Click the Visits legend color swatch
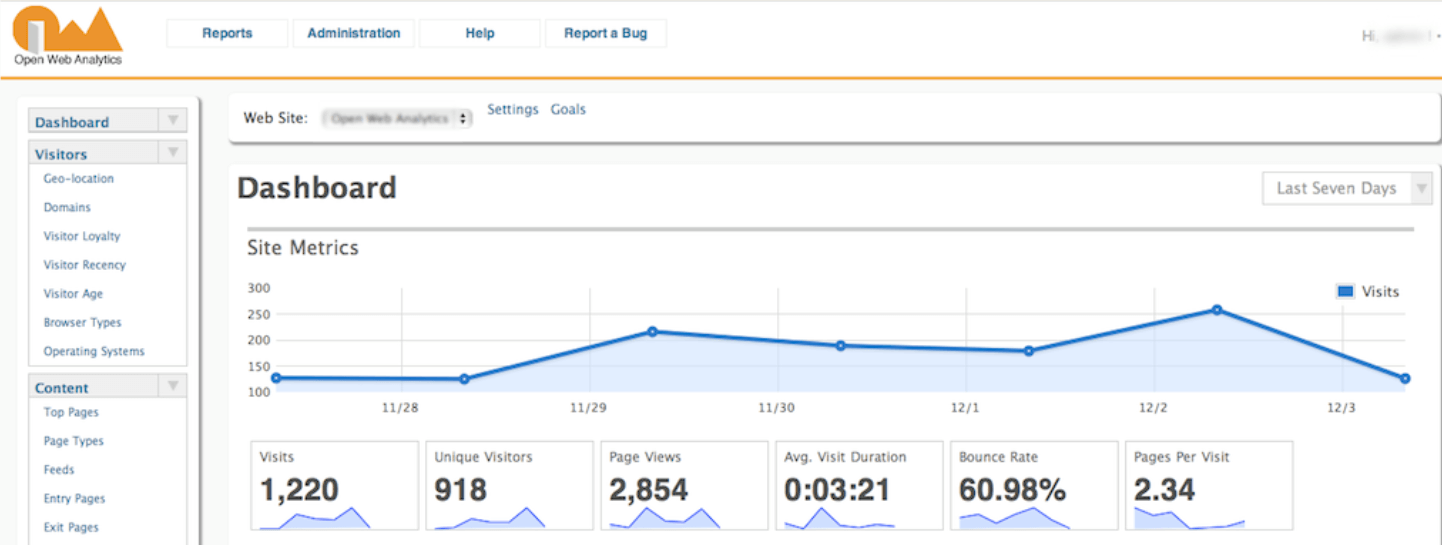1442x545 pixels. (1345, 292)
